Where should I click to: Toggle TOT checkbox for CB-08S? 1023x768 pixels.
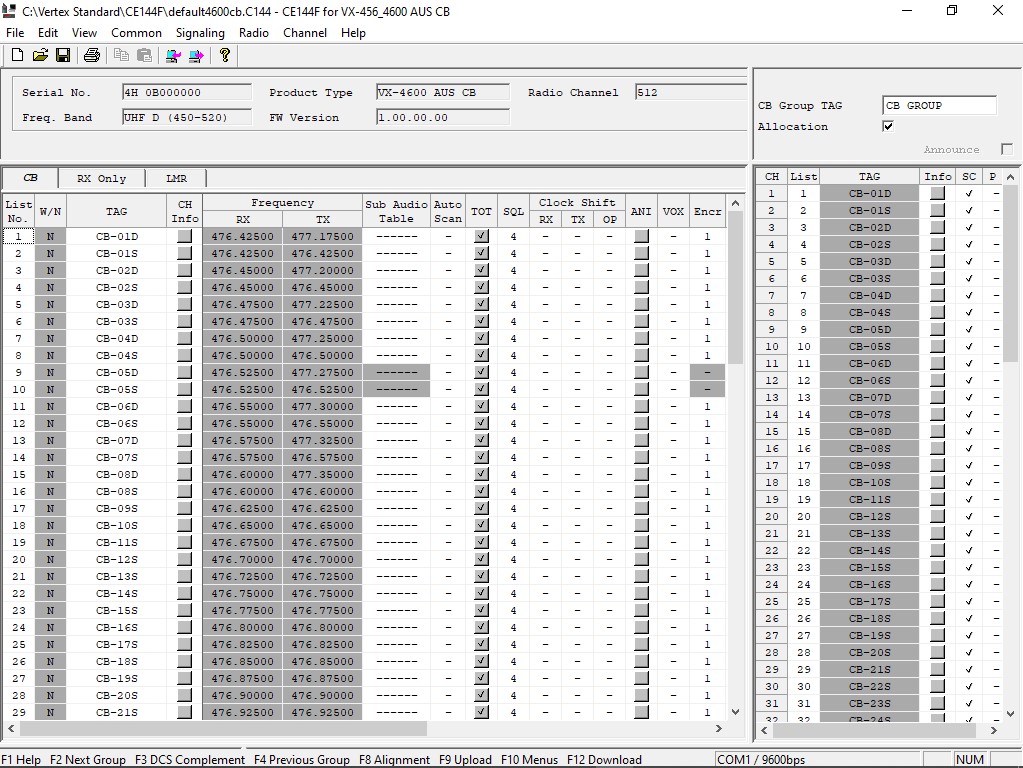(x=481, y=491)
